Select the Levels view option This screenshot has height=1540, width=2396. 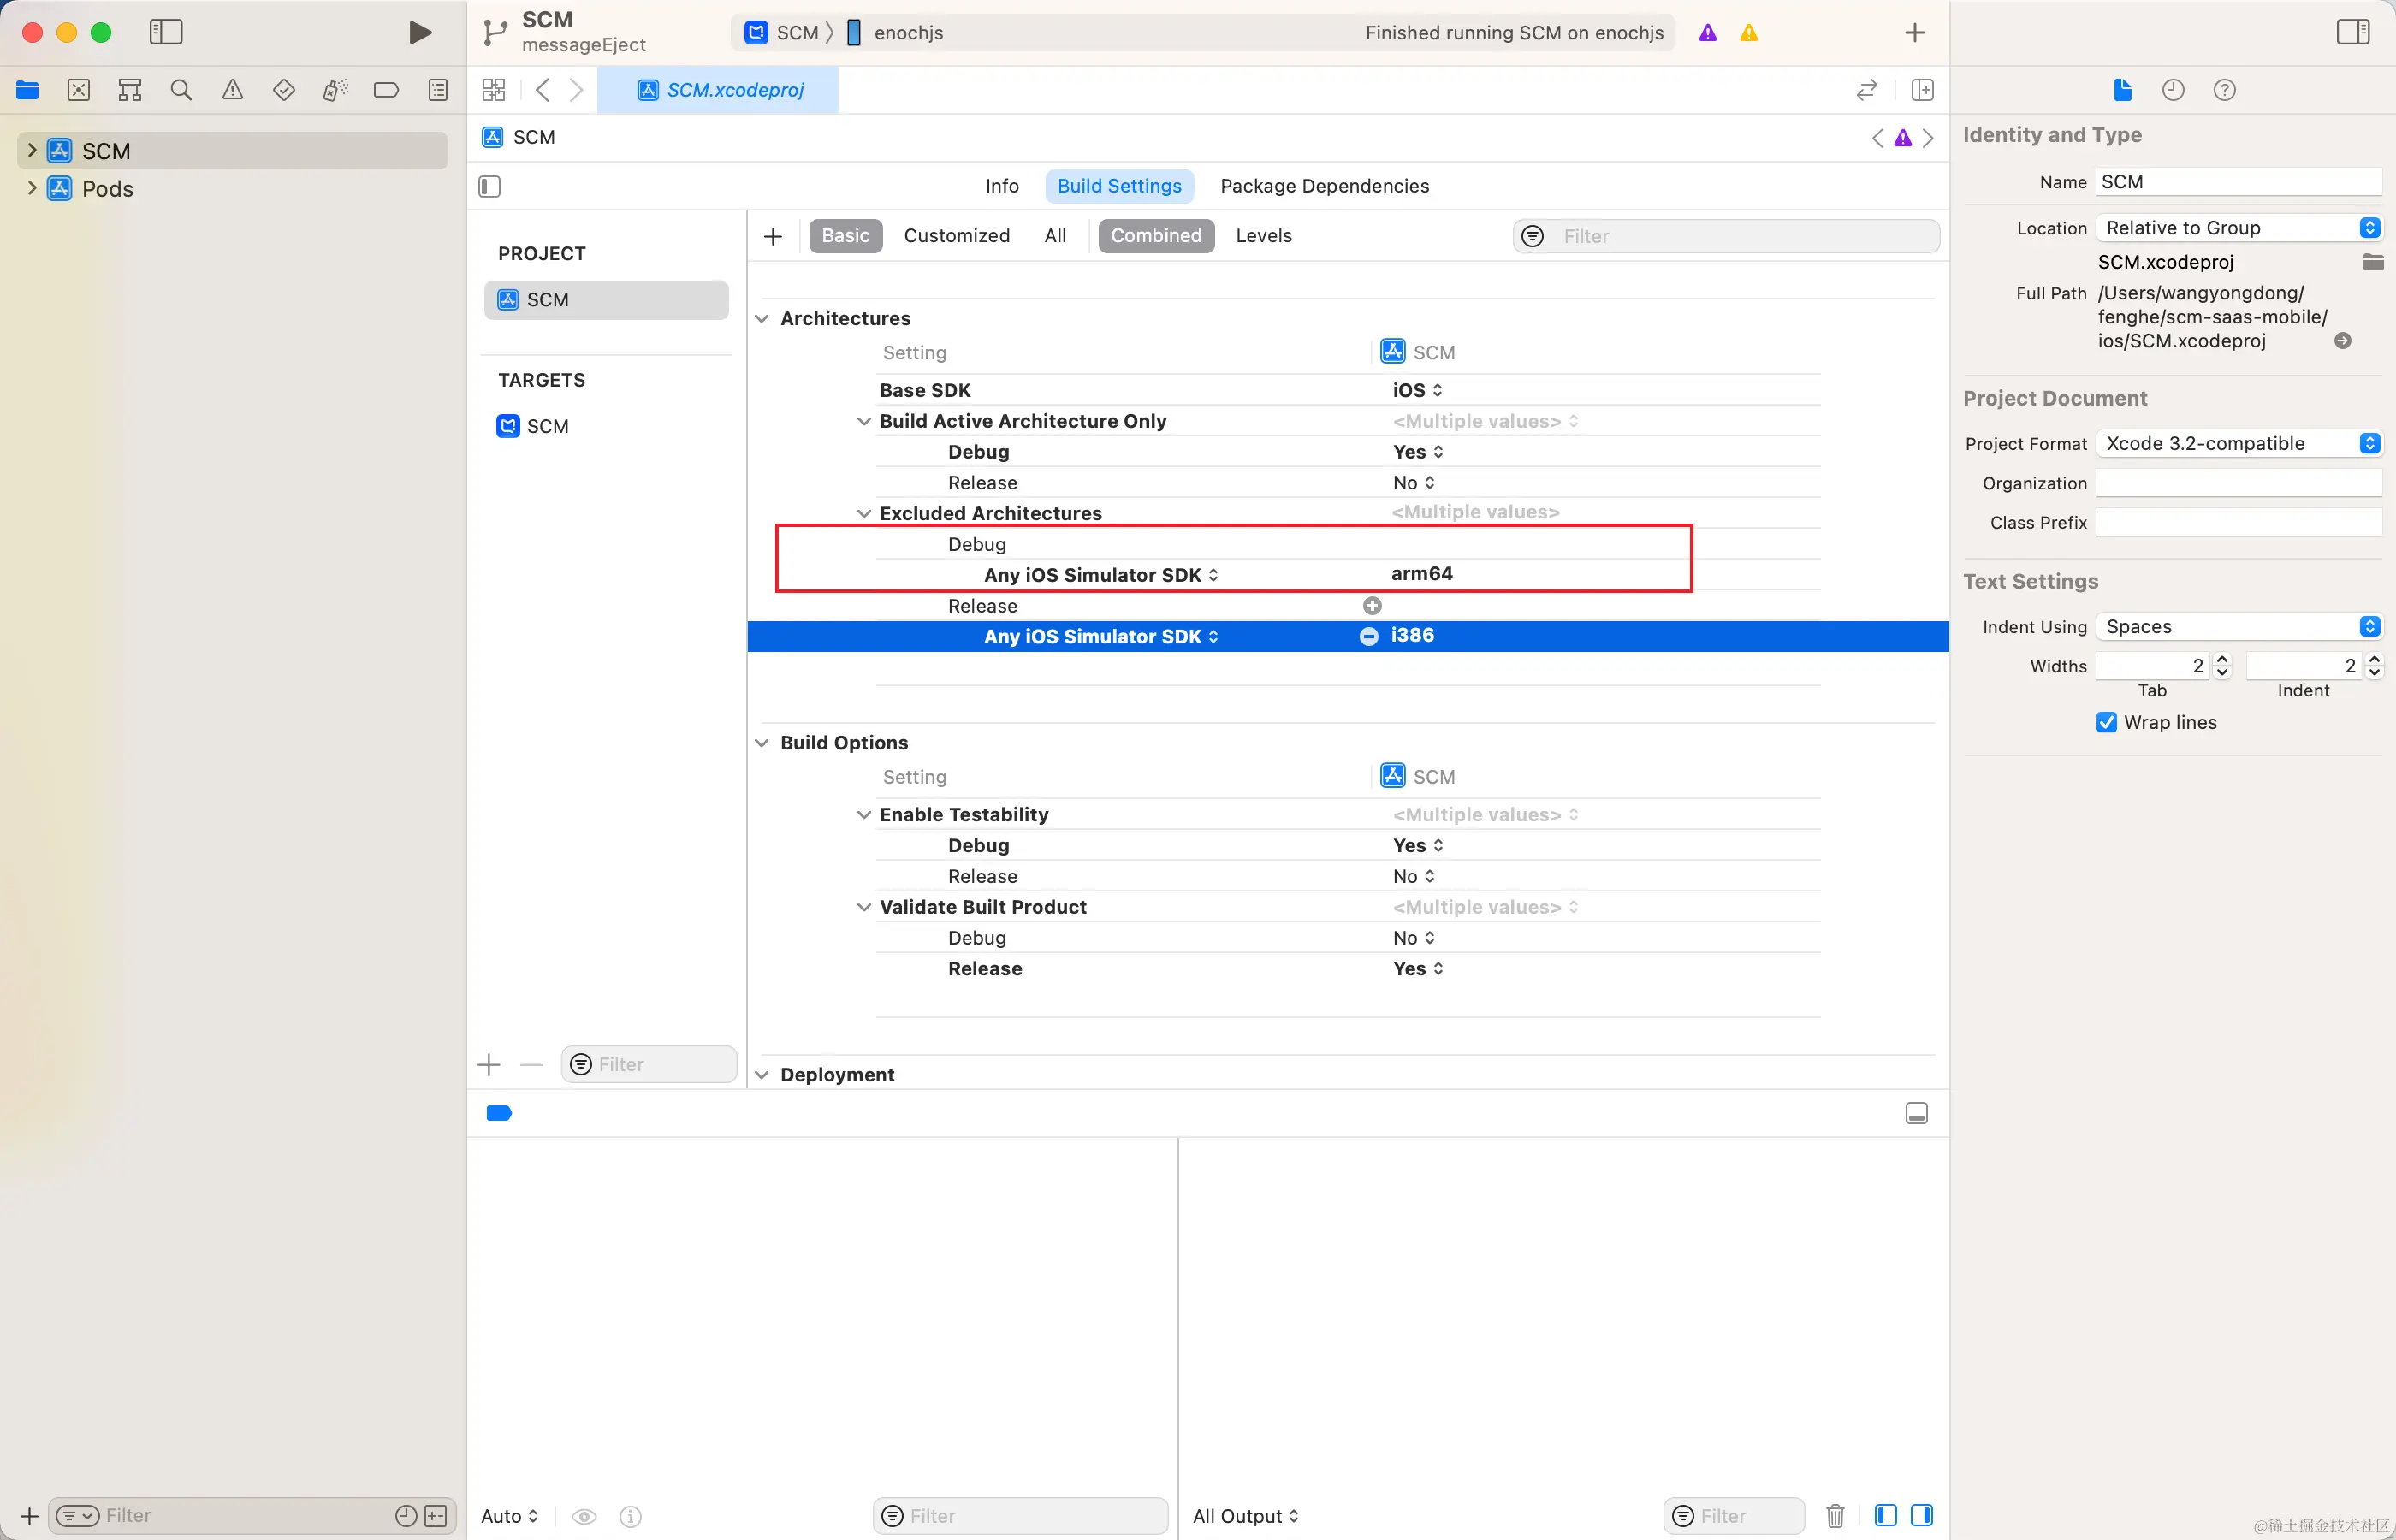tap(1263, 236)
